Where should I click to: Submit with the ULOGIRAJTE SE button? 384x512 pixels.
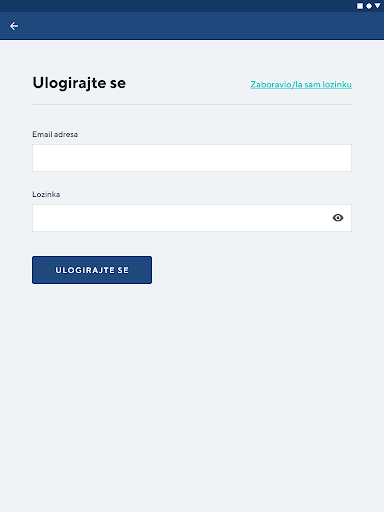(x=92, y=270)
